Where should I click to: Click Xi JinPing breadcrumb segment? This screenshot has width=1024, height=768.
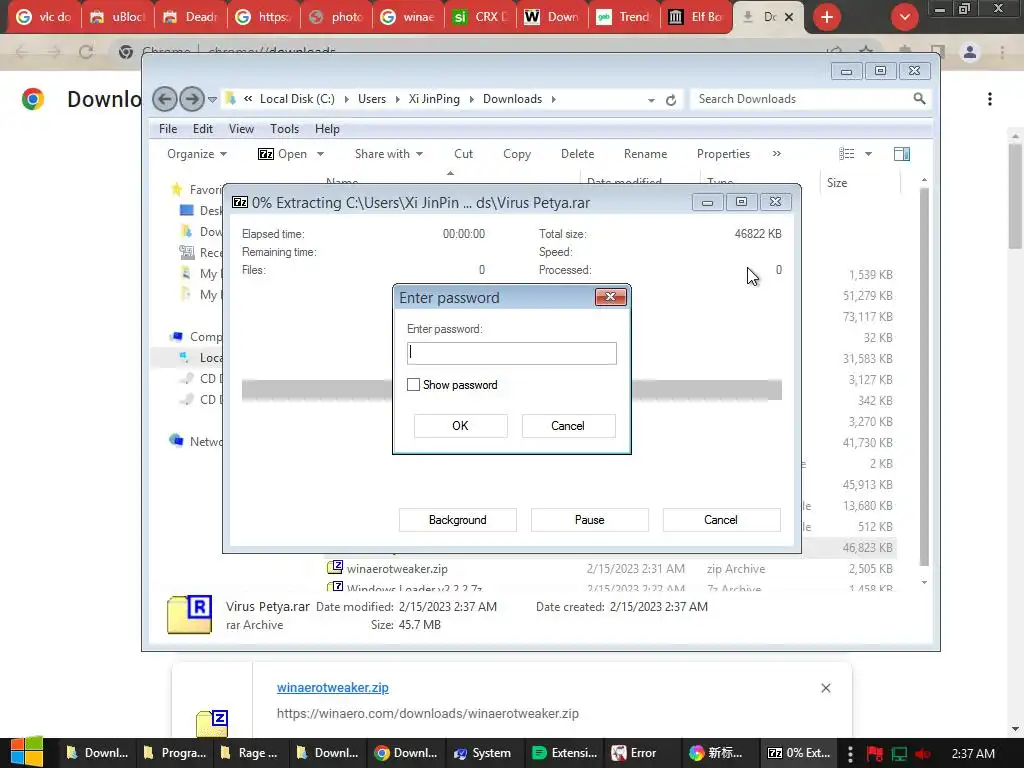coord(434,99)
